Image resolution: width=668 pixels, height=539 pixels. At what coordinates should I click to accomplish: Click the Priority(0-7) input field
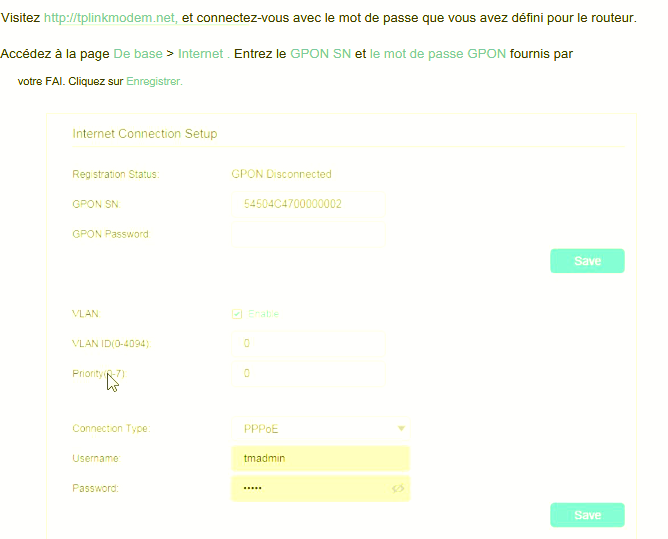[x=308, y=374]
